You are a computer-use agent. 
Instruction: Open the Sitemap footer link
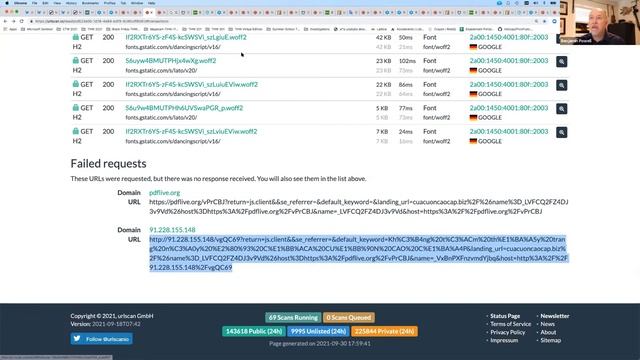[x=551, y=340]
